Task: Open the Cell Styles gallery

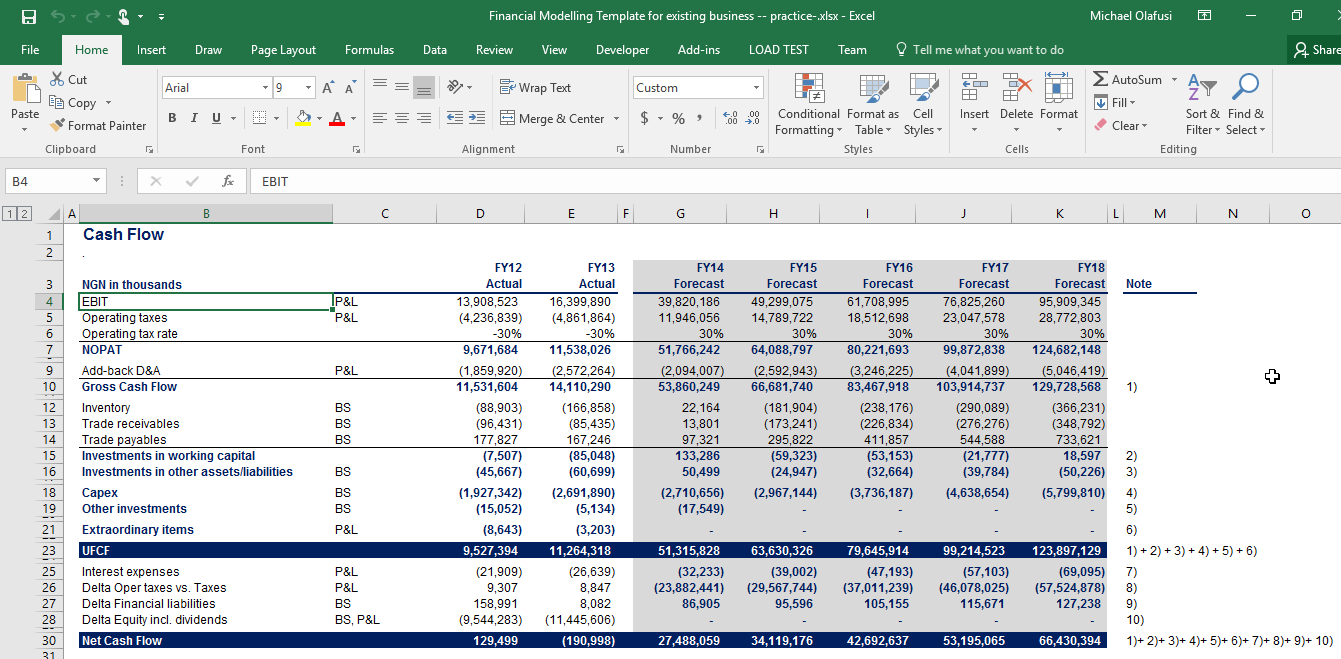Action: (x=922, y=105)
